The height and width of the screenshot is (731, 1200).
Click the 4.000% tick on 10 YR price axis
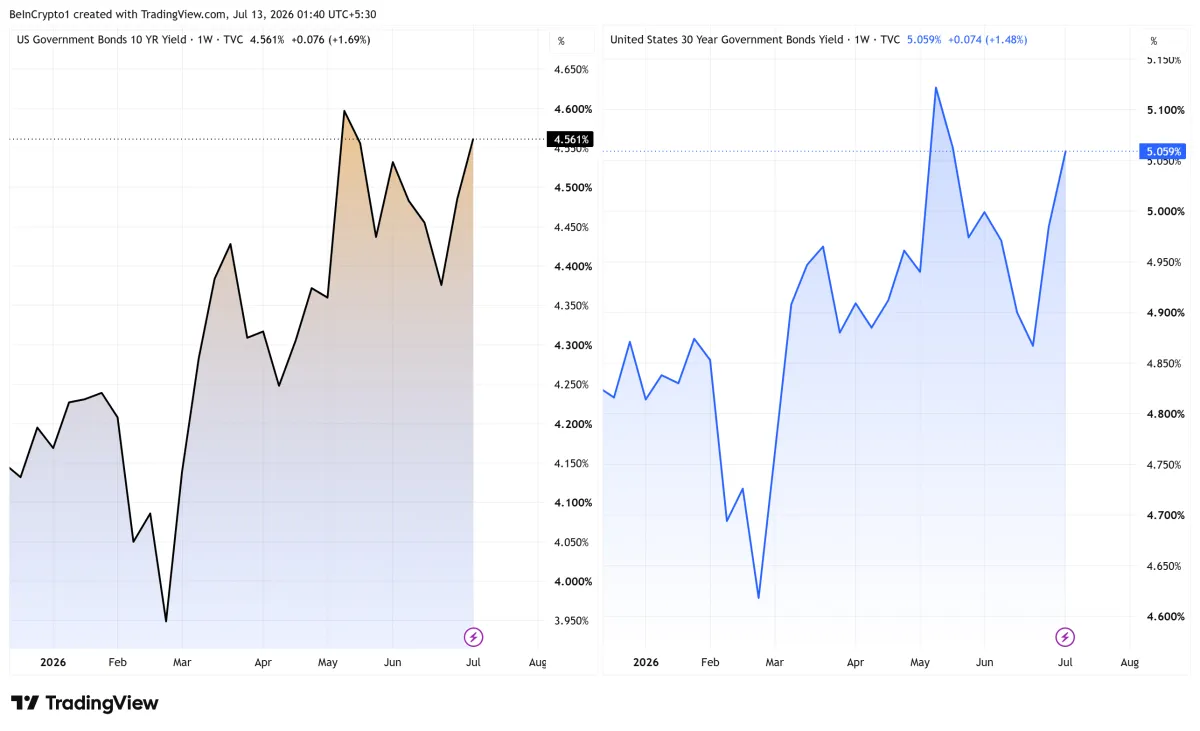pyautogui.click(x=572, y=581)
